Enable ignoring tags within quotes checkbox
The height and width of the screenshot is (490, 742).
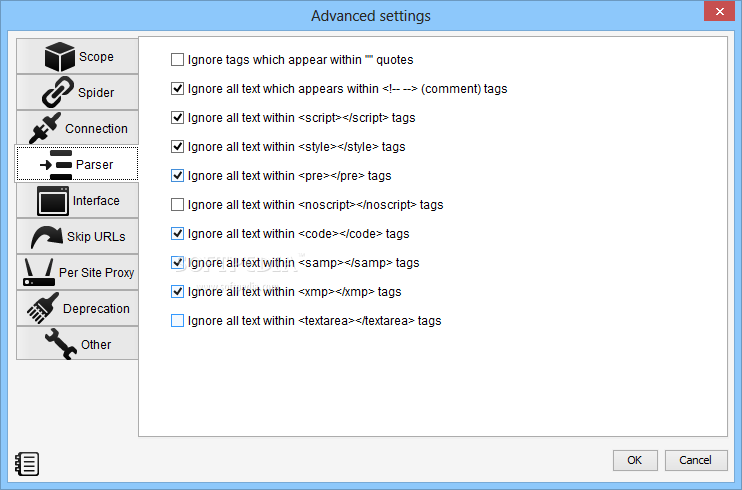tap(177, 60)
